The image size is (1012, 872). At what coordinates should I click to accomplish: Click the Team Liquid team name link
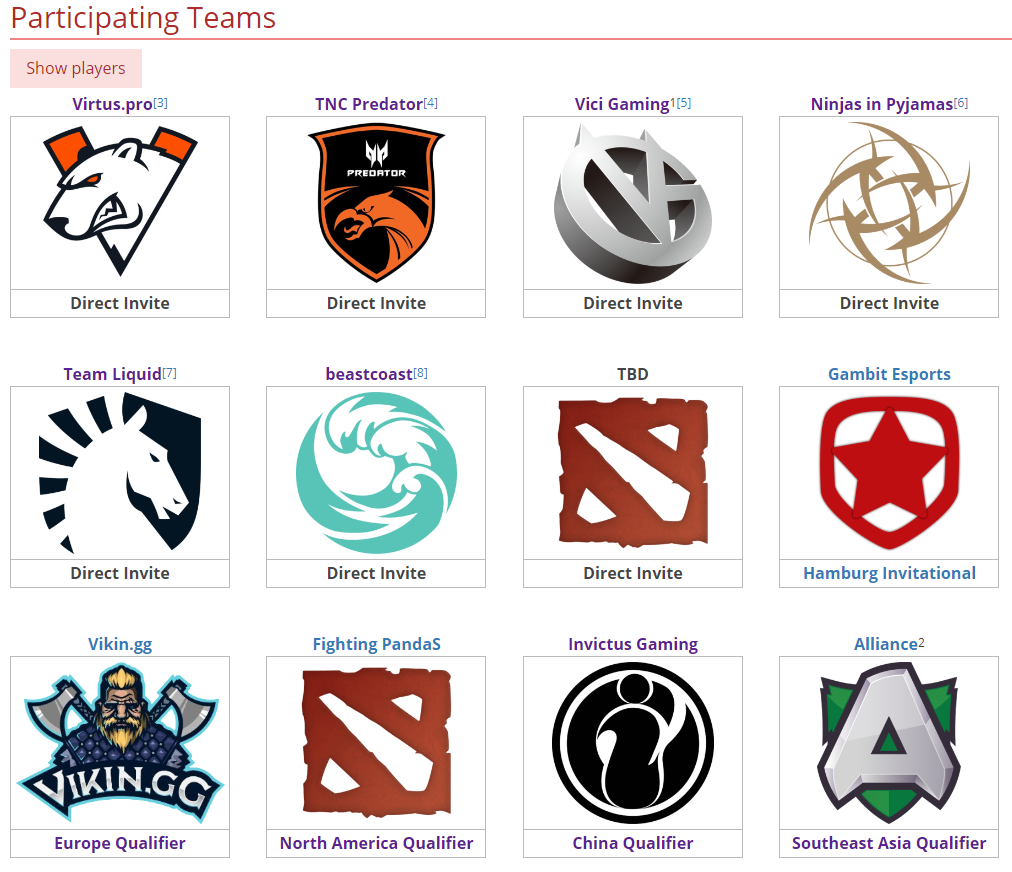tap(112, 374)
